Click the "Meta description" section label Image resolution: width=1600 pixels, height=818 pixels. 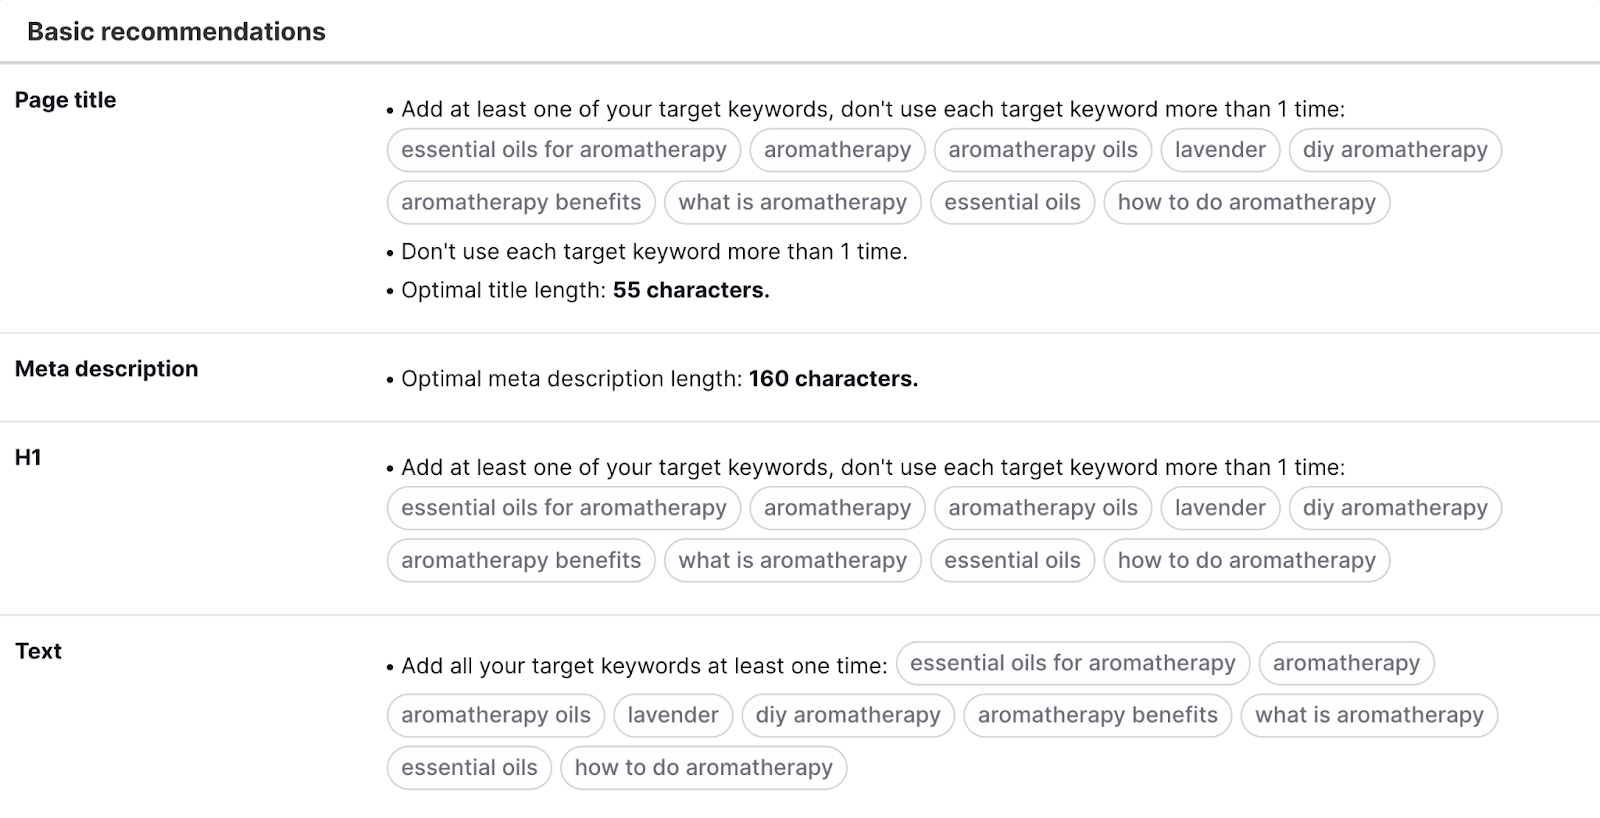(x=107, y=368)
